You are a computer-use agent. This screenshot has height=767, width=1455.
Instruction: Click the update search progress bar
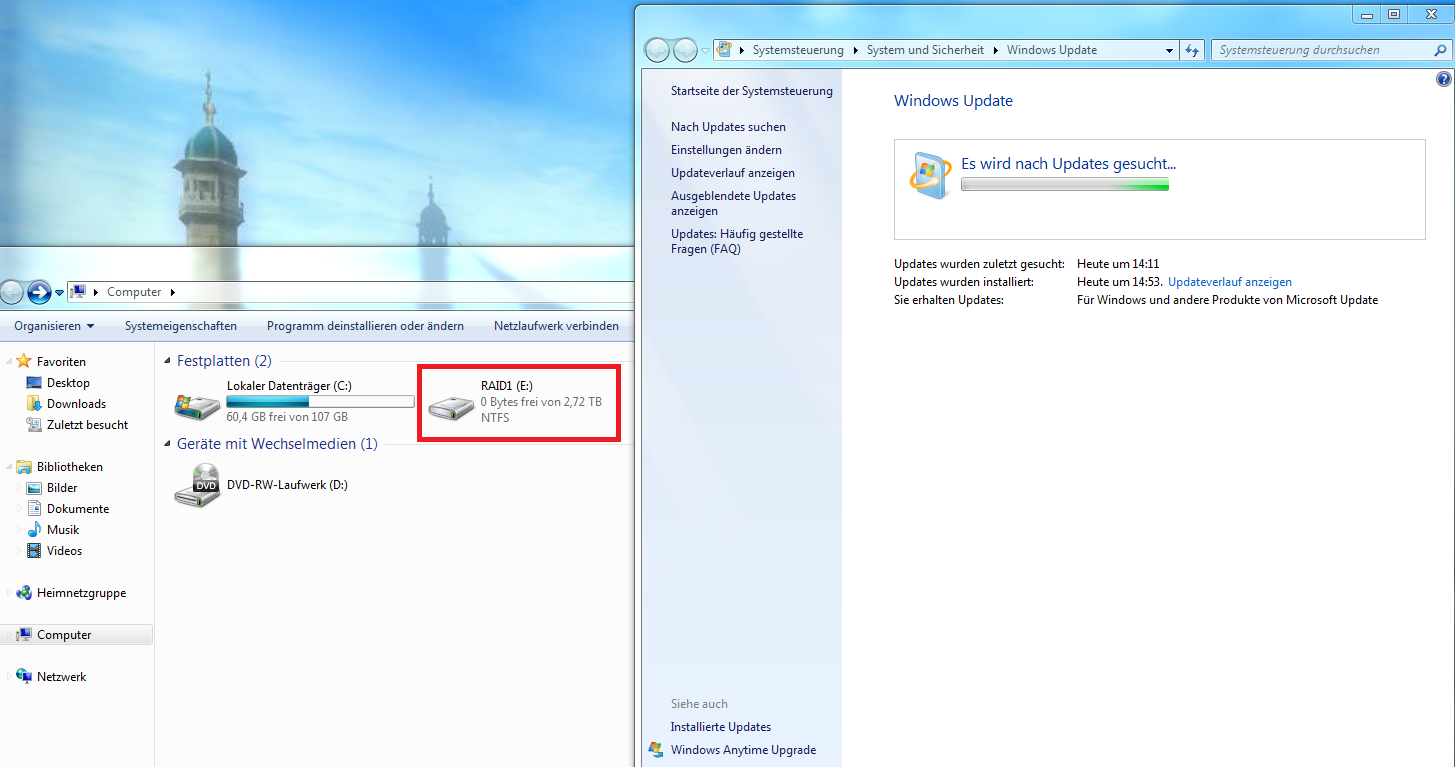1065,184
